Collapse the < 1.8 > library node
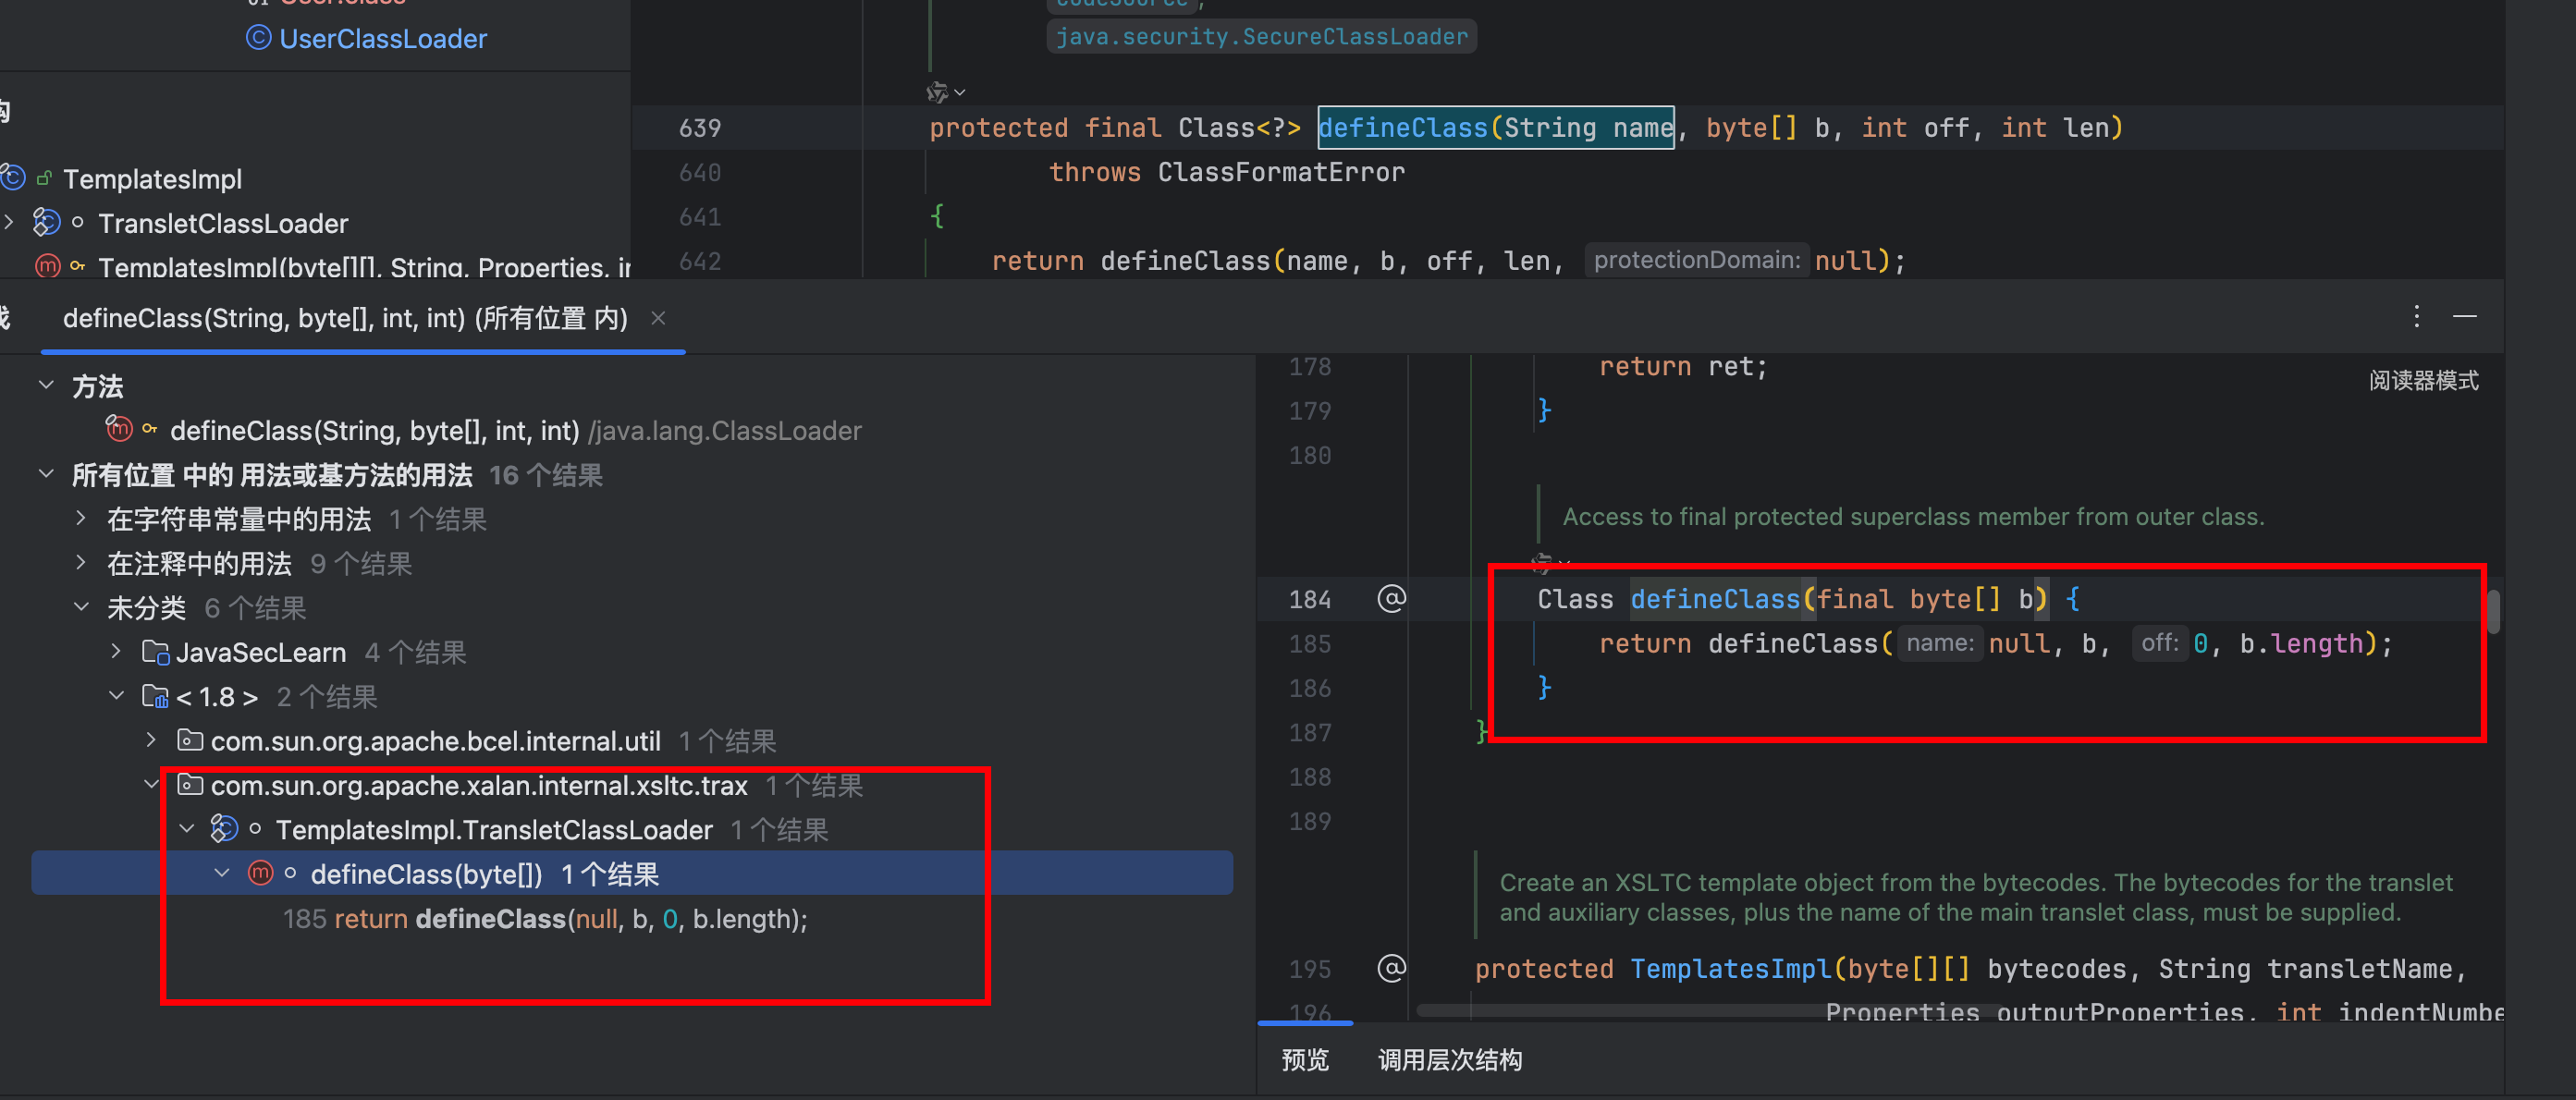The height and width of the screenshot is (1100, 2576). [x=117, y=695]
